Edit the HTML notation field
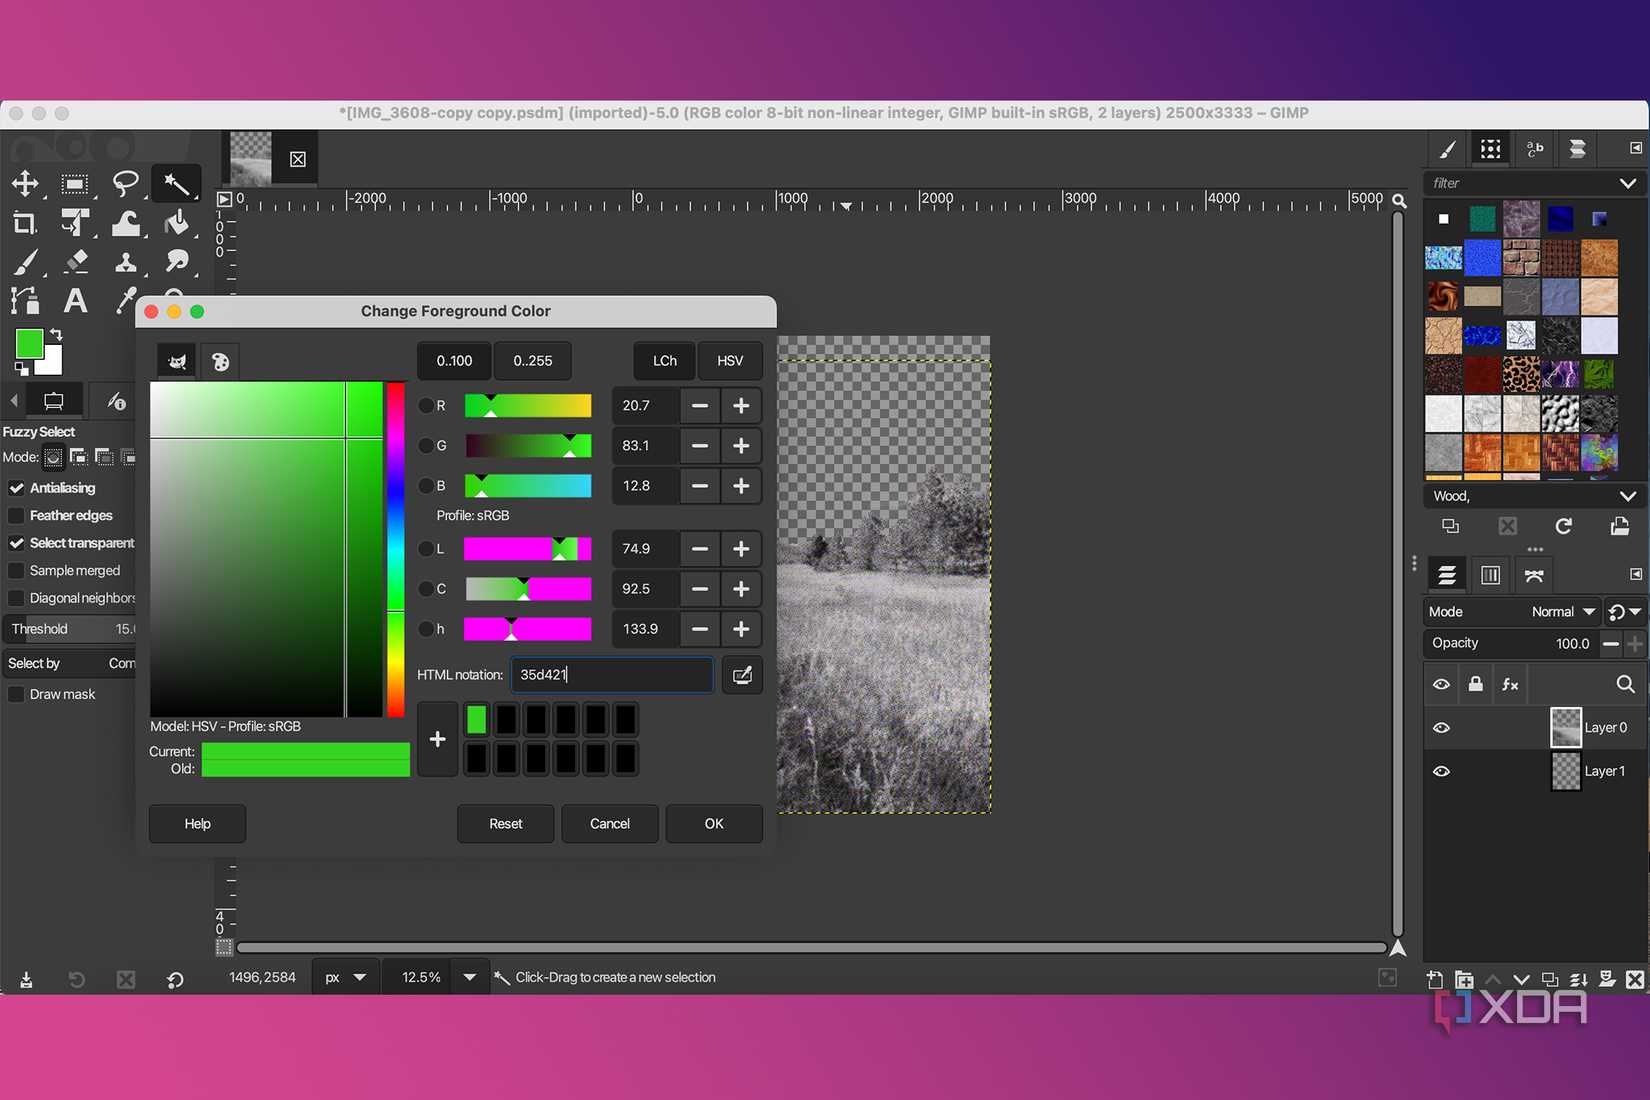The image size is (1650, 1100). pyautogui.click(x=610, y=674)
